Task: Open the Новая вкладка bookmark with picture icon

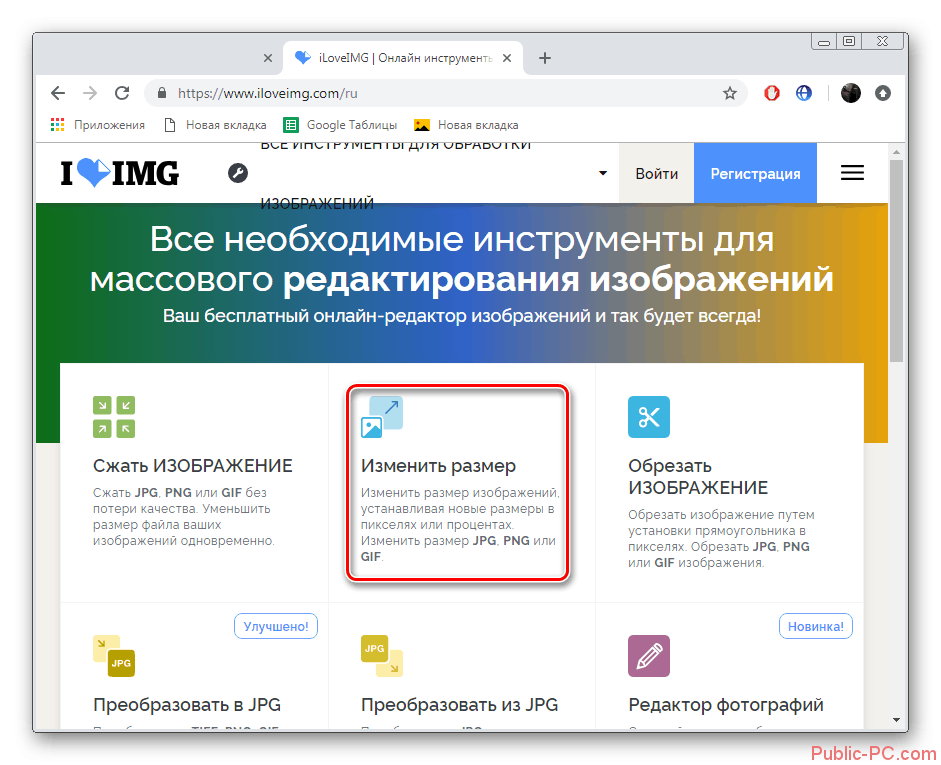Action: pos(466,125)
